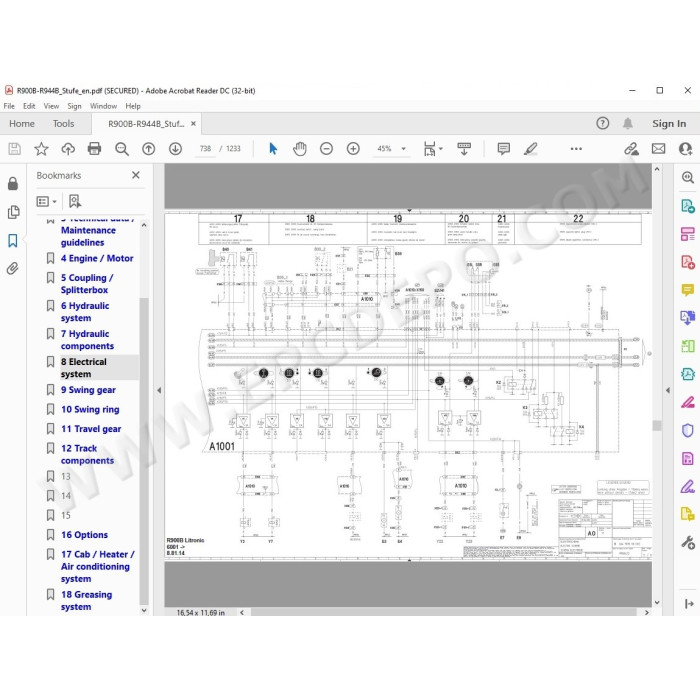
Task: Send file by email envelope
Action: click(658, 149)
